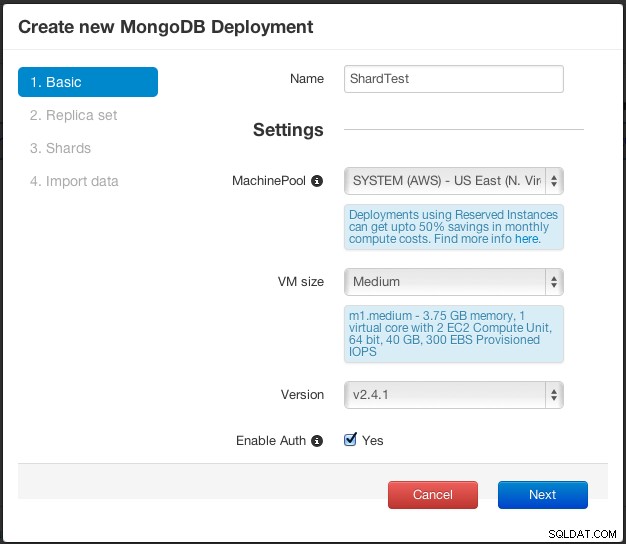626x544 pixels.
Task: Follow the 'here' link for Reserved Instances
Action: tap(527, 239)
